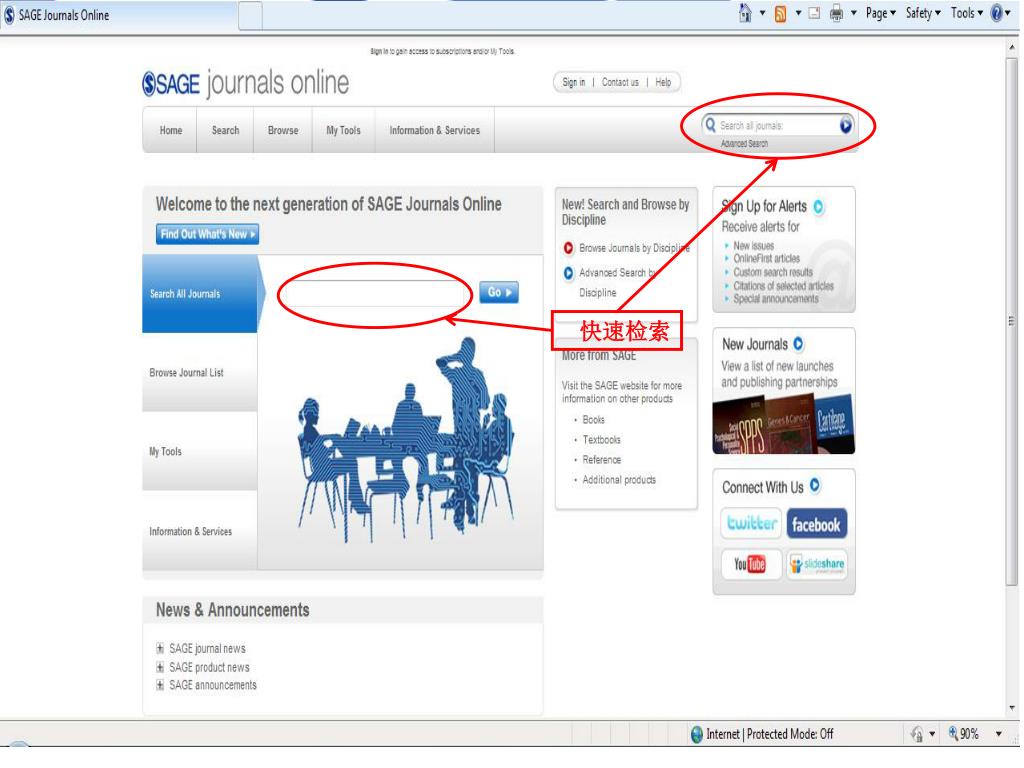The image size is (1024, 768).
Task: Open the Reference link
Action: (x=601, y=460)
